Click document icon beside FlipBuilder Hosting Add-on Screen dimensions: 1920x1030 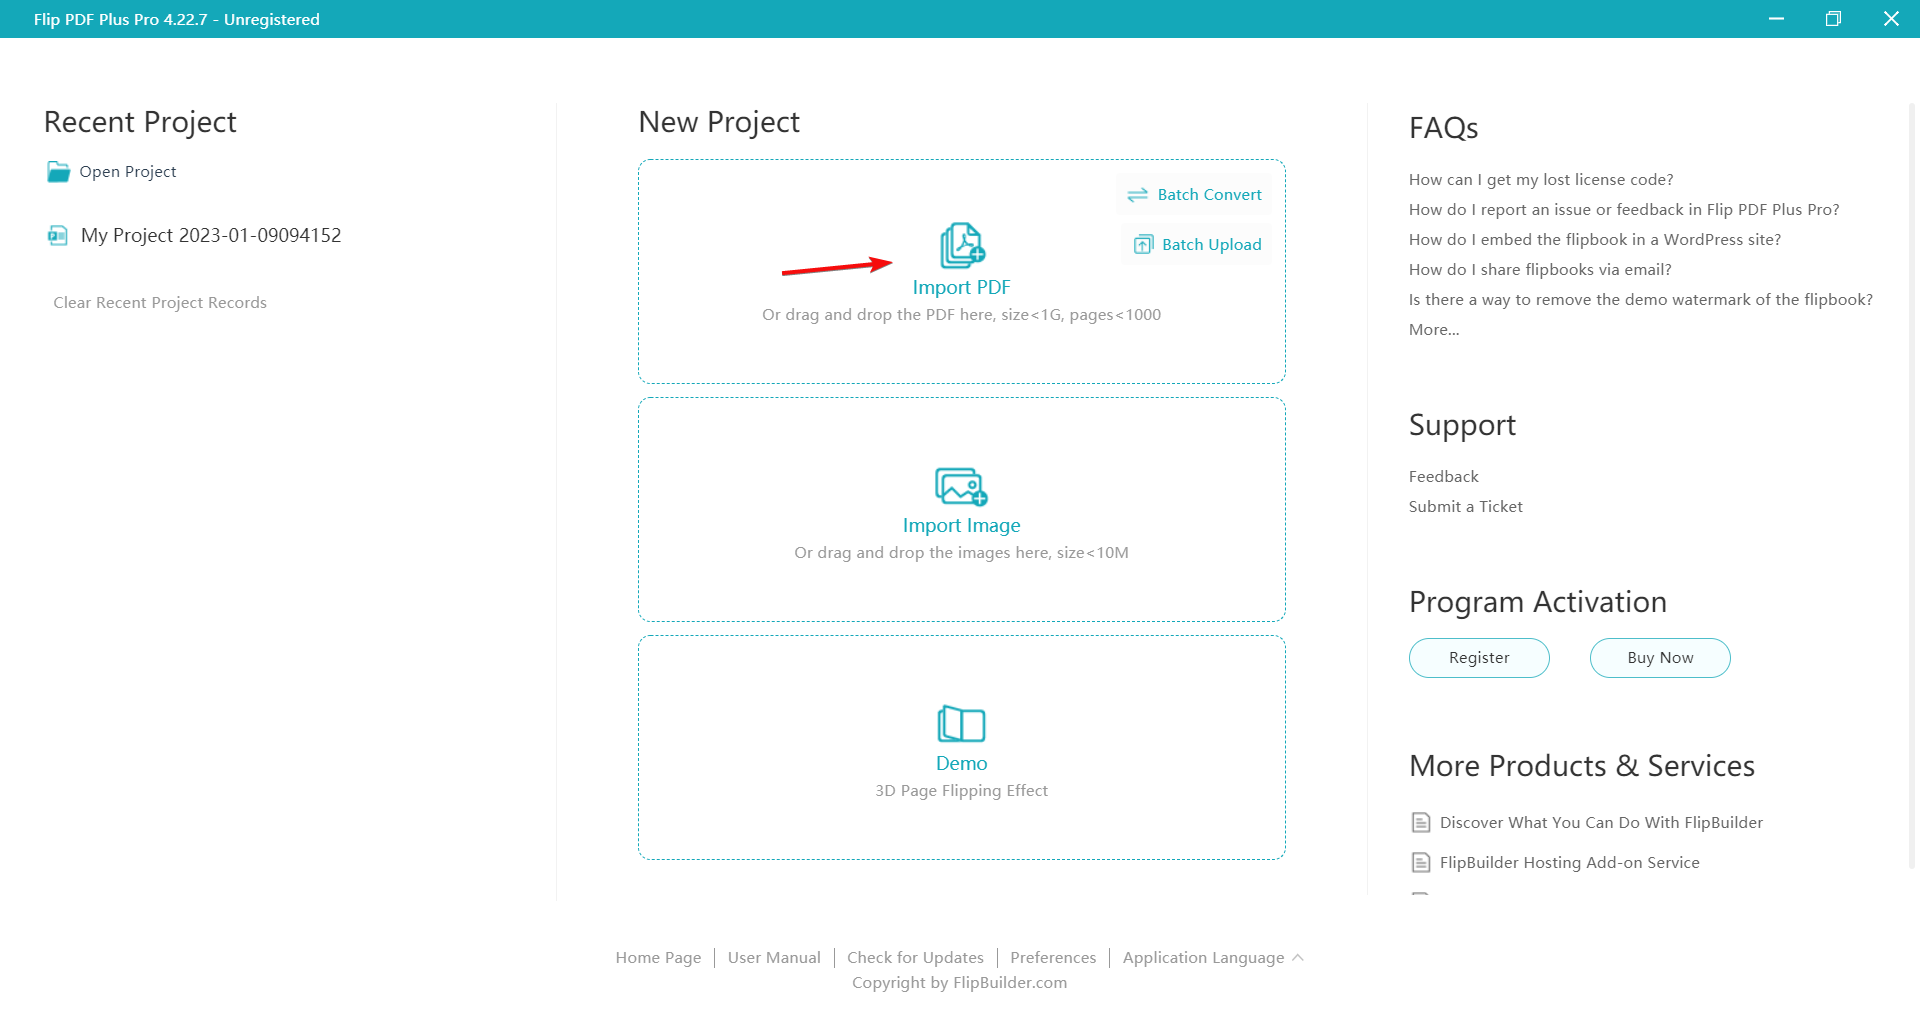[x=1420, y=862]
